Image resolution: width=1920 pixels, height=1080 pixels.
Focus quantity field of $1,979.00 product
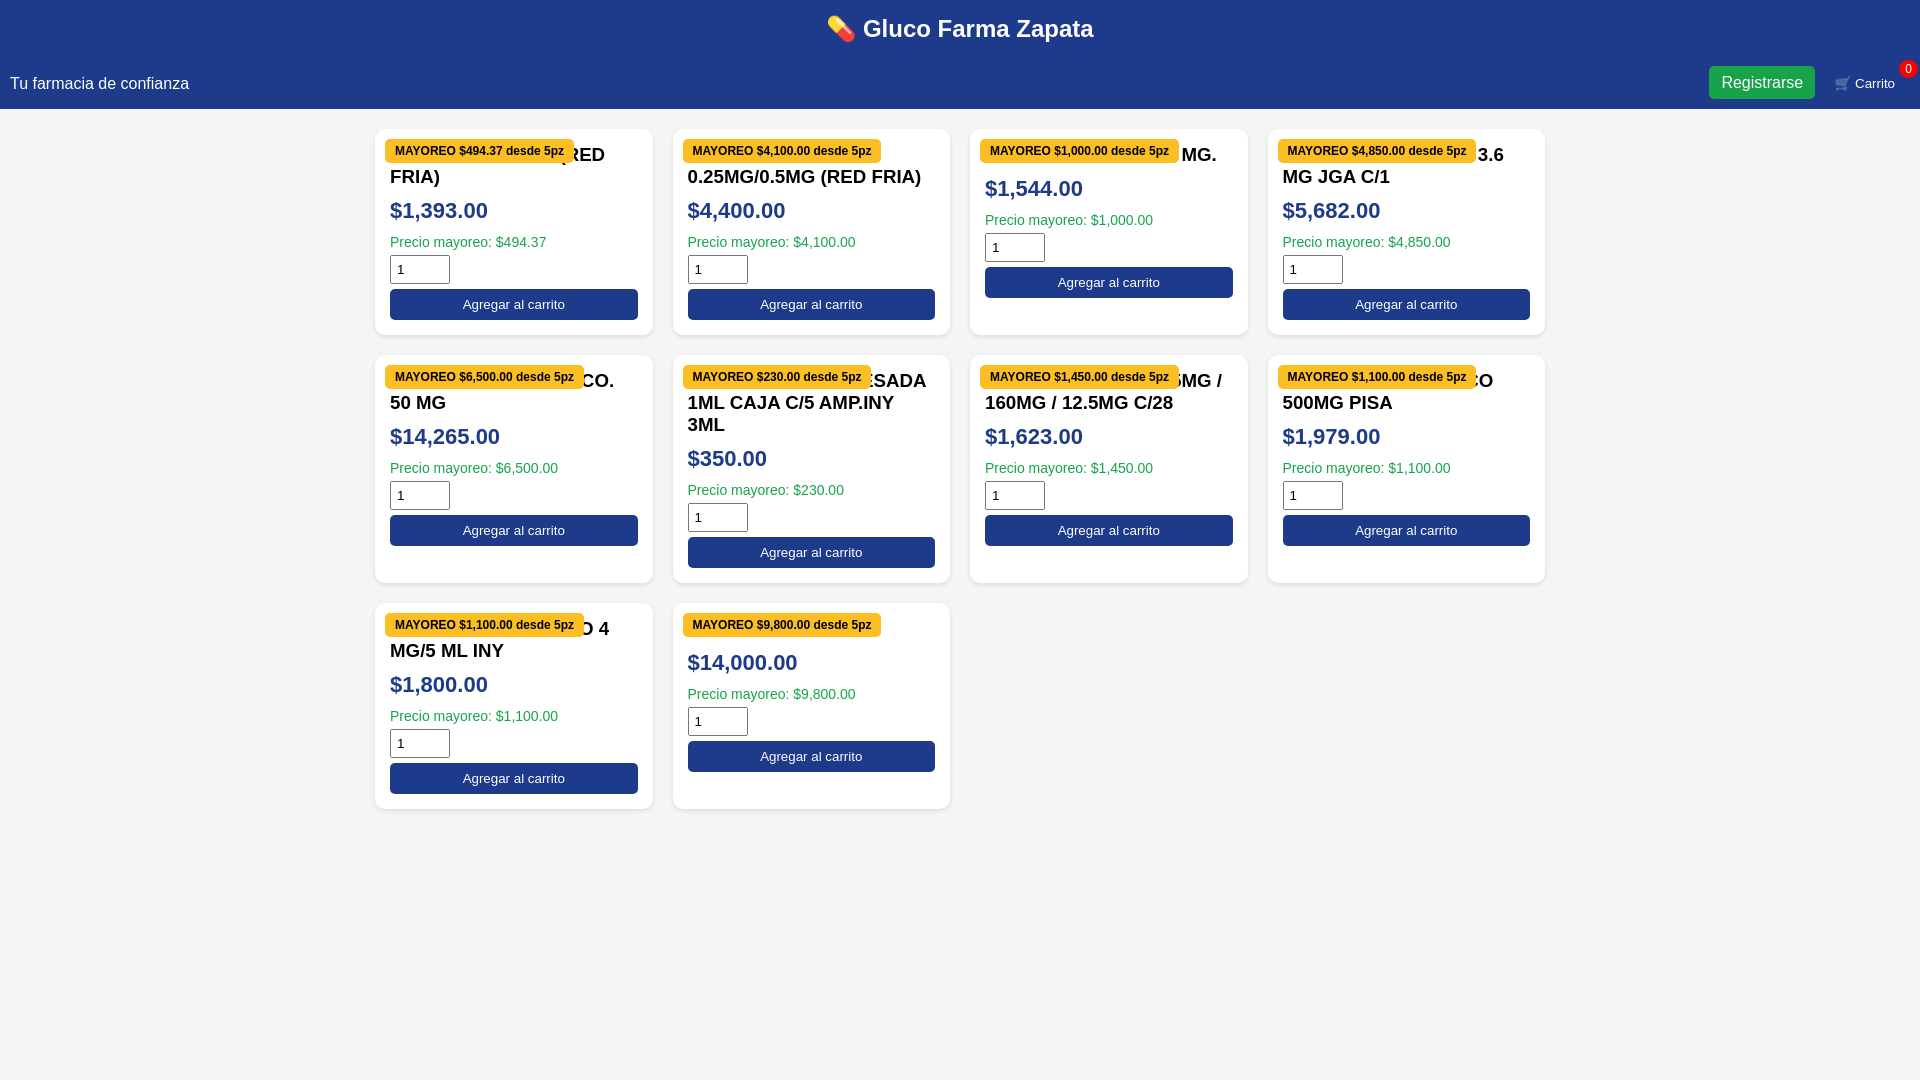pyautogui.click(x=1312, y=496)
